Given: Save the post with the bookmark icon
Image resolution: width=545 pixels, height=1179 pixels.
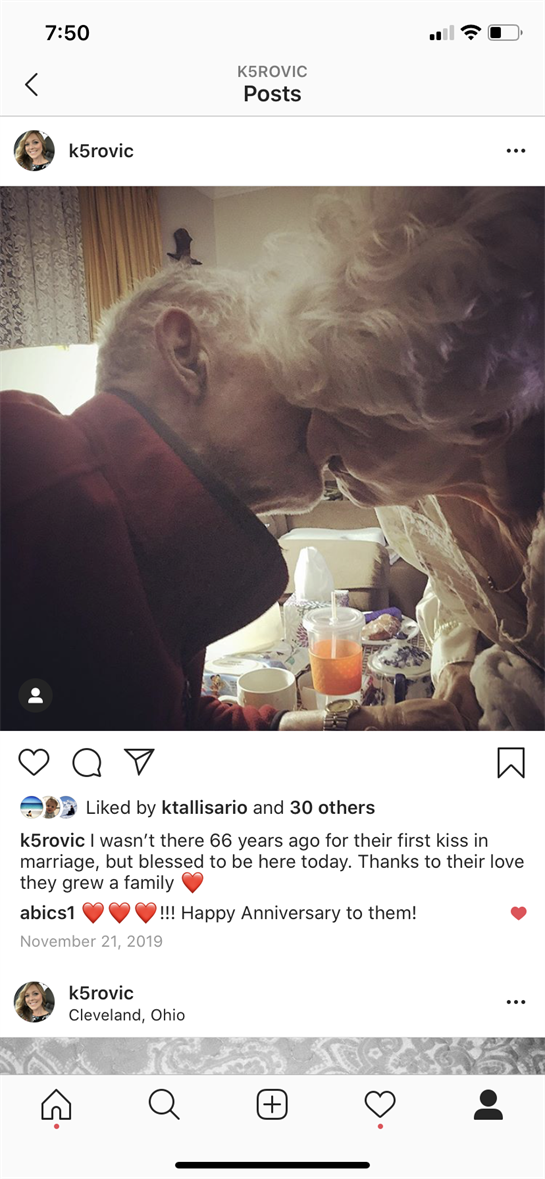Looking at the screenshot, I should 510,762.
